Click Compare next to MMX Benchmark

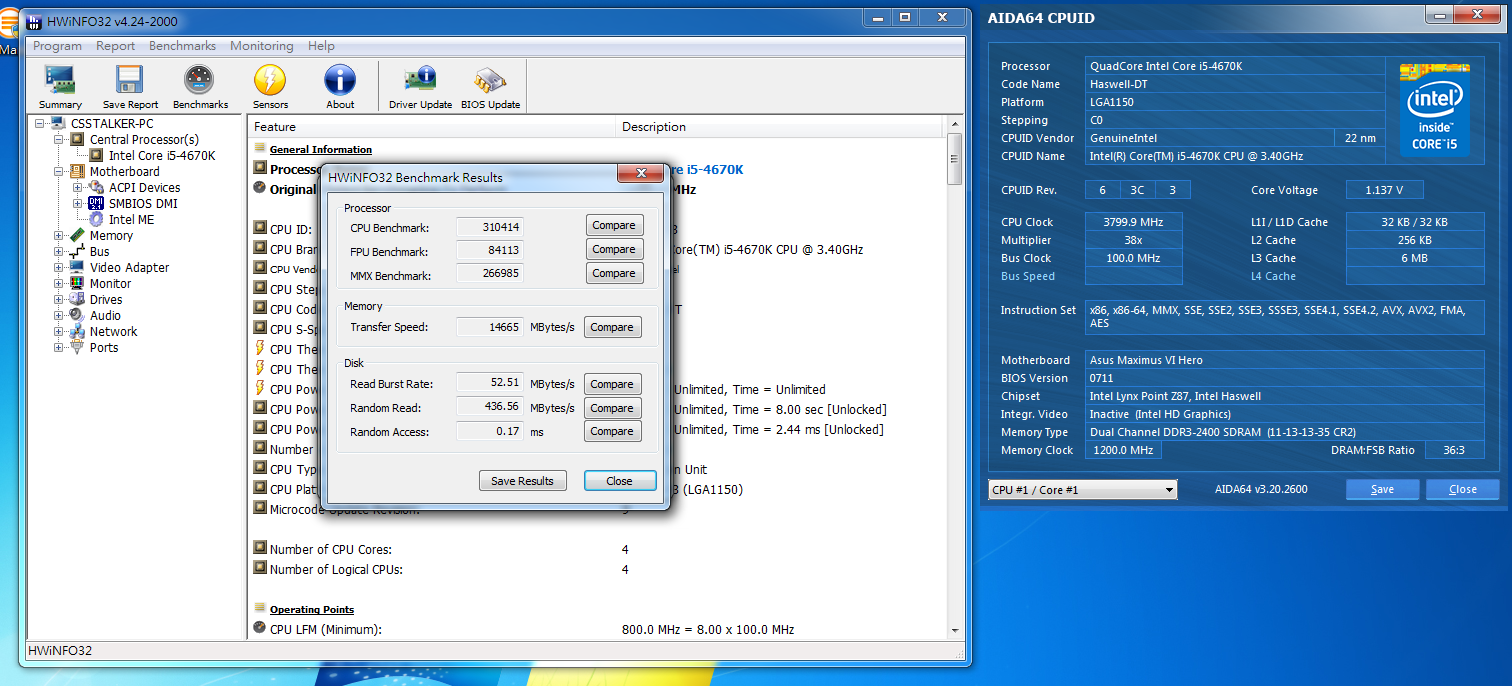(614, 274)
